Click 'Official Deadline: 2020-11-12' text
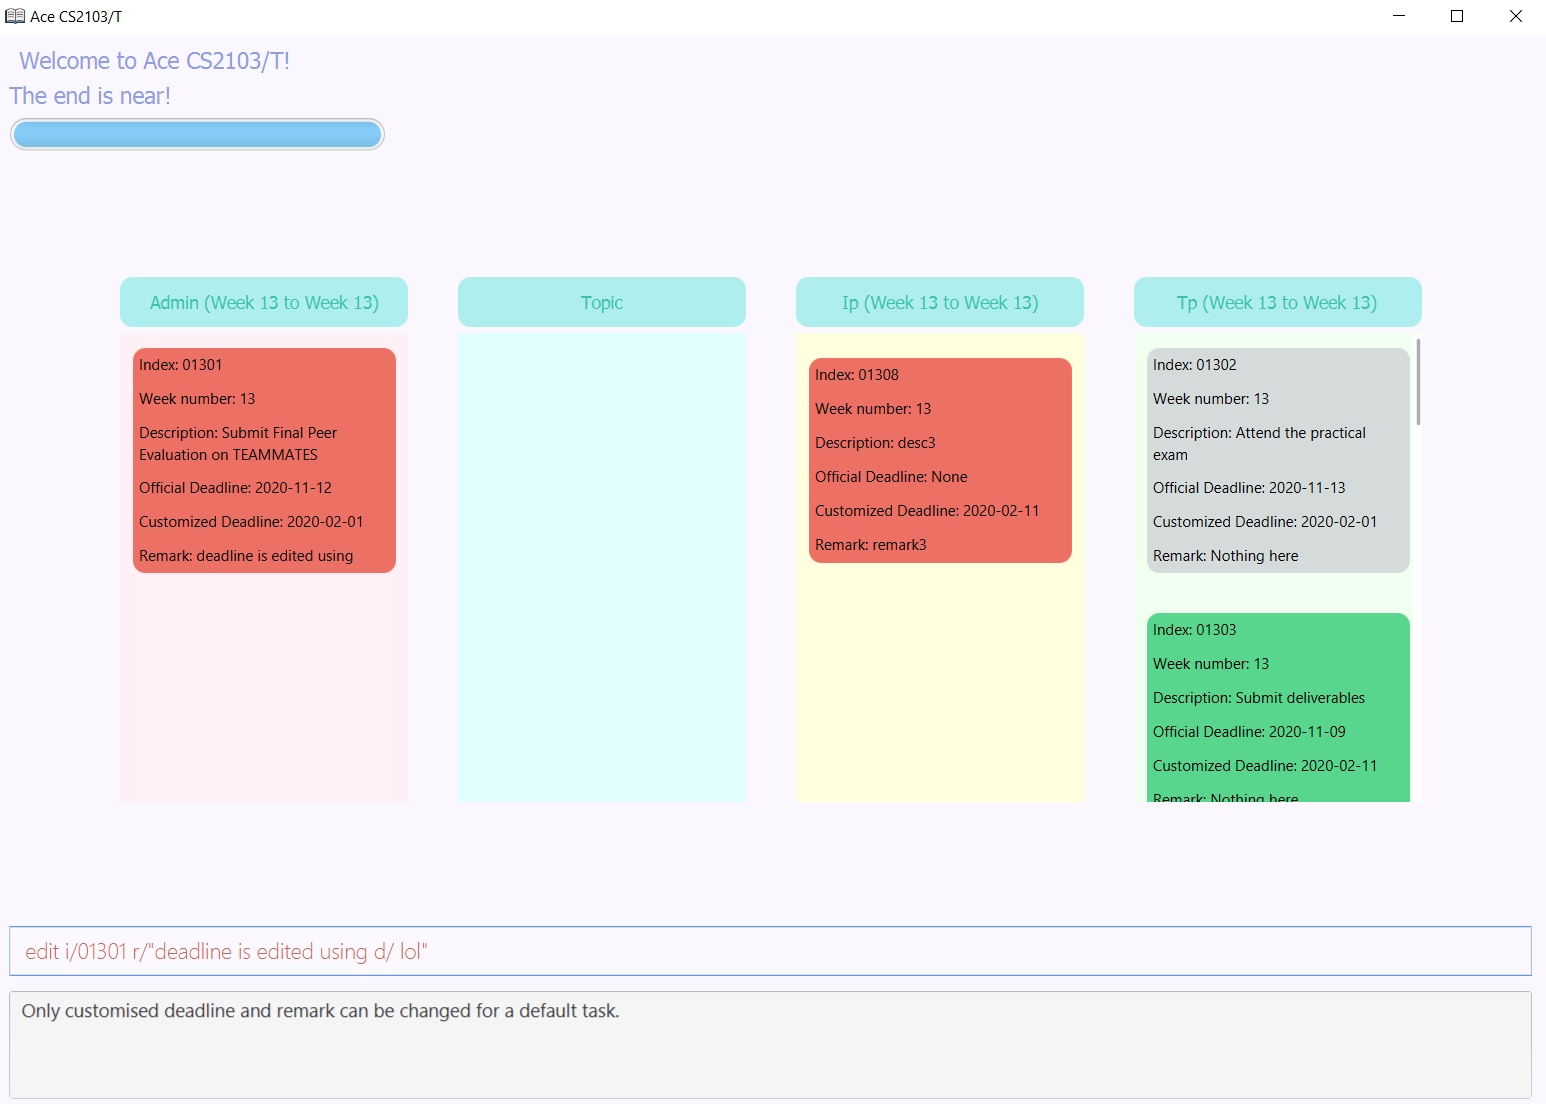 (236, 488)
